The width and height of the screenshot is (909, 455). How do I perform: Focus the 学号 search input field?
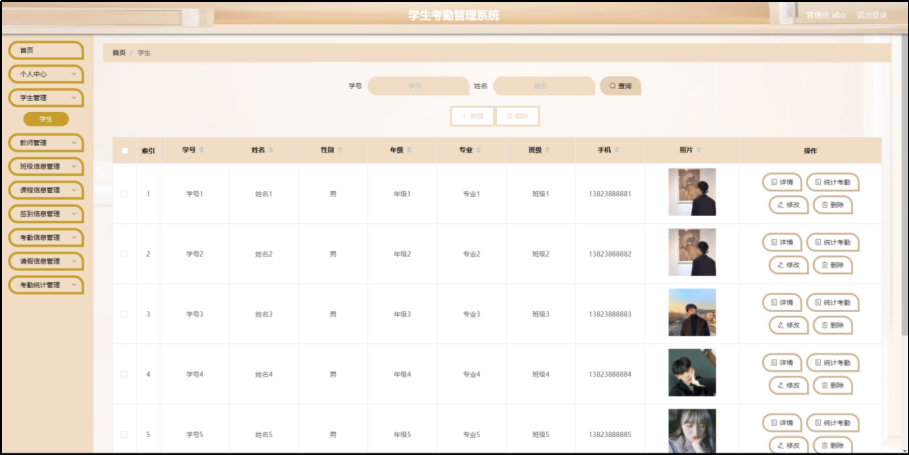click(418, 86)
